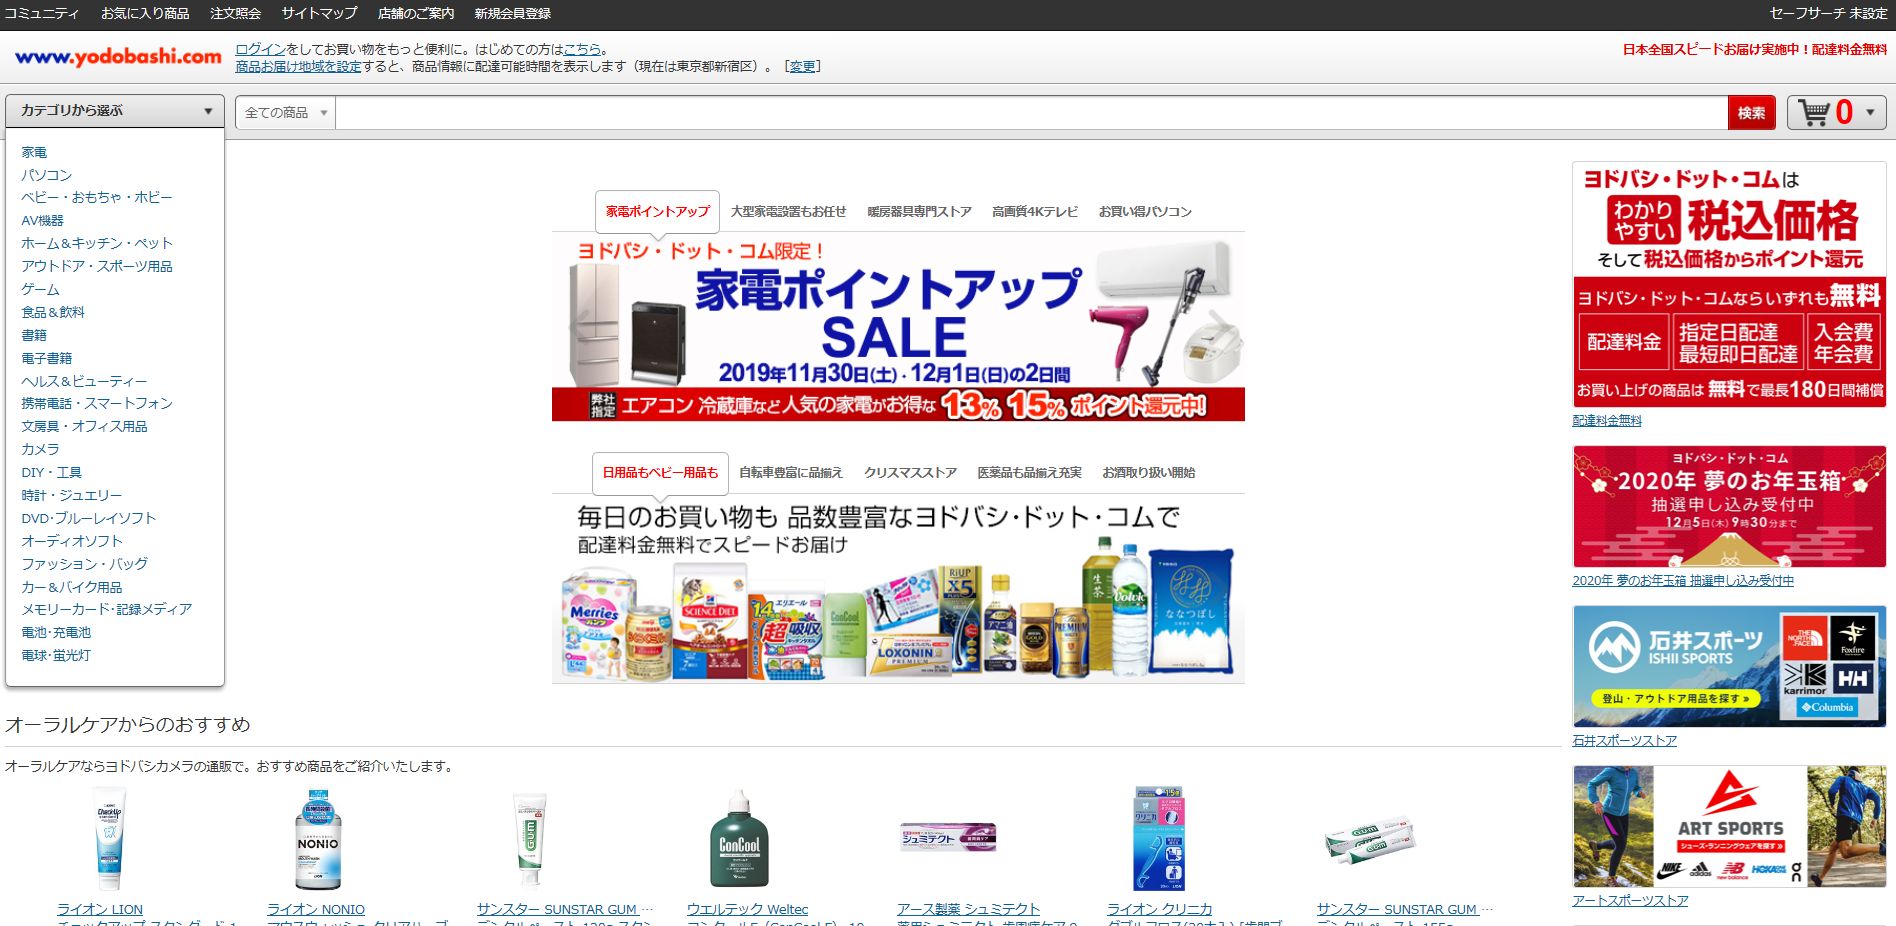Open 店舗のご案内 in the top bar
The height and width of the screenshot is (926, 1896).
(416, 13)
